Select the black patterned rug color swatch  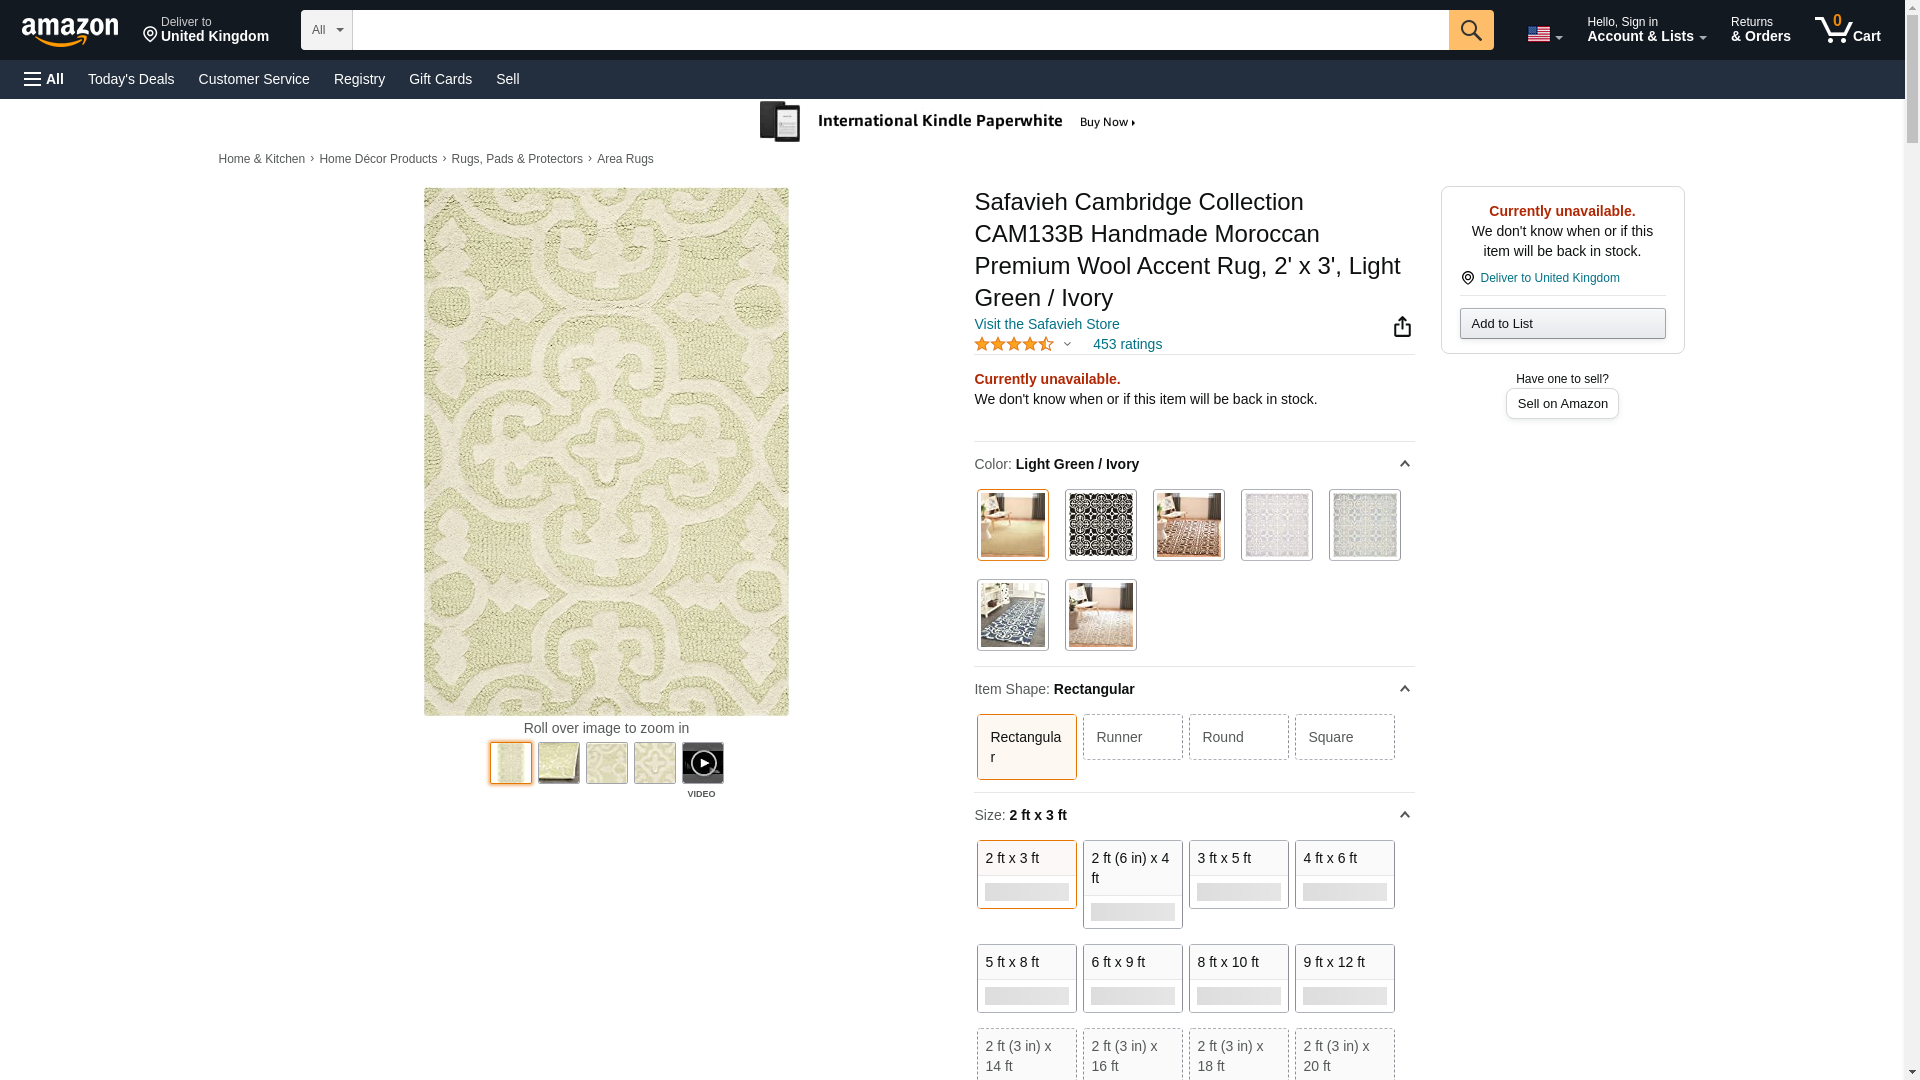click(1100, 525)
